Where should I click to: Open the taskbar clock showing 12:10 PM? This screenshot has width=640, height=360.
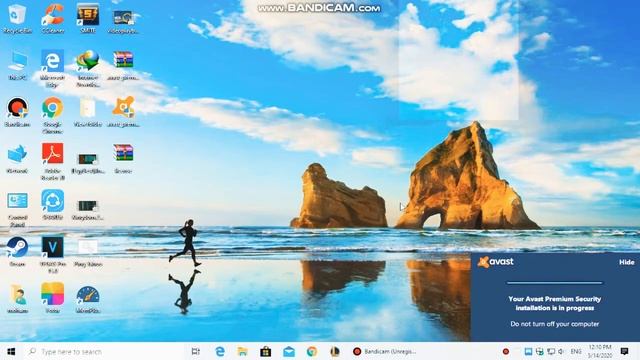click(600, 351)
